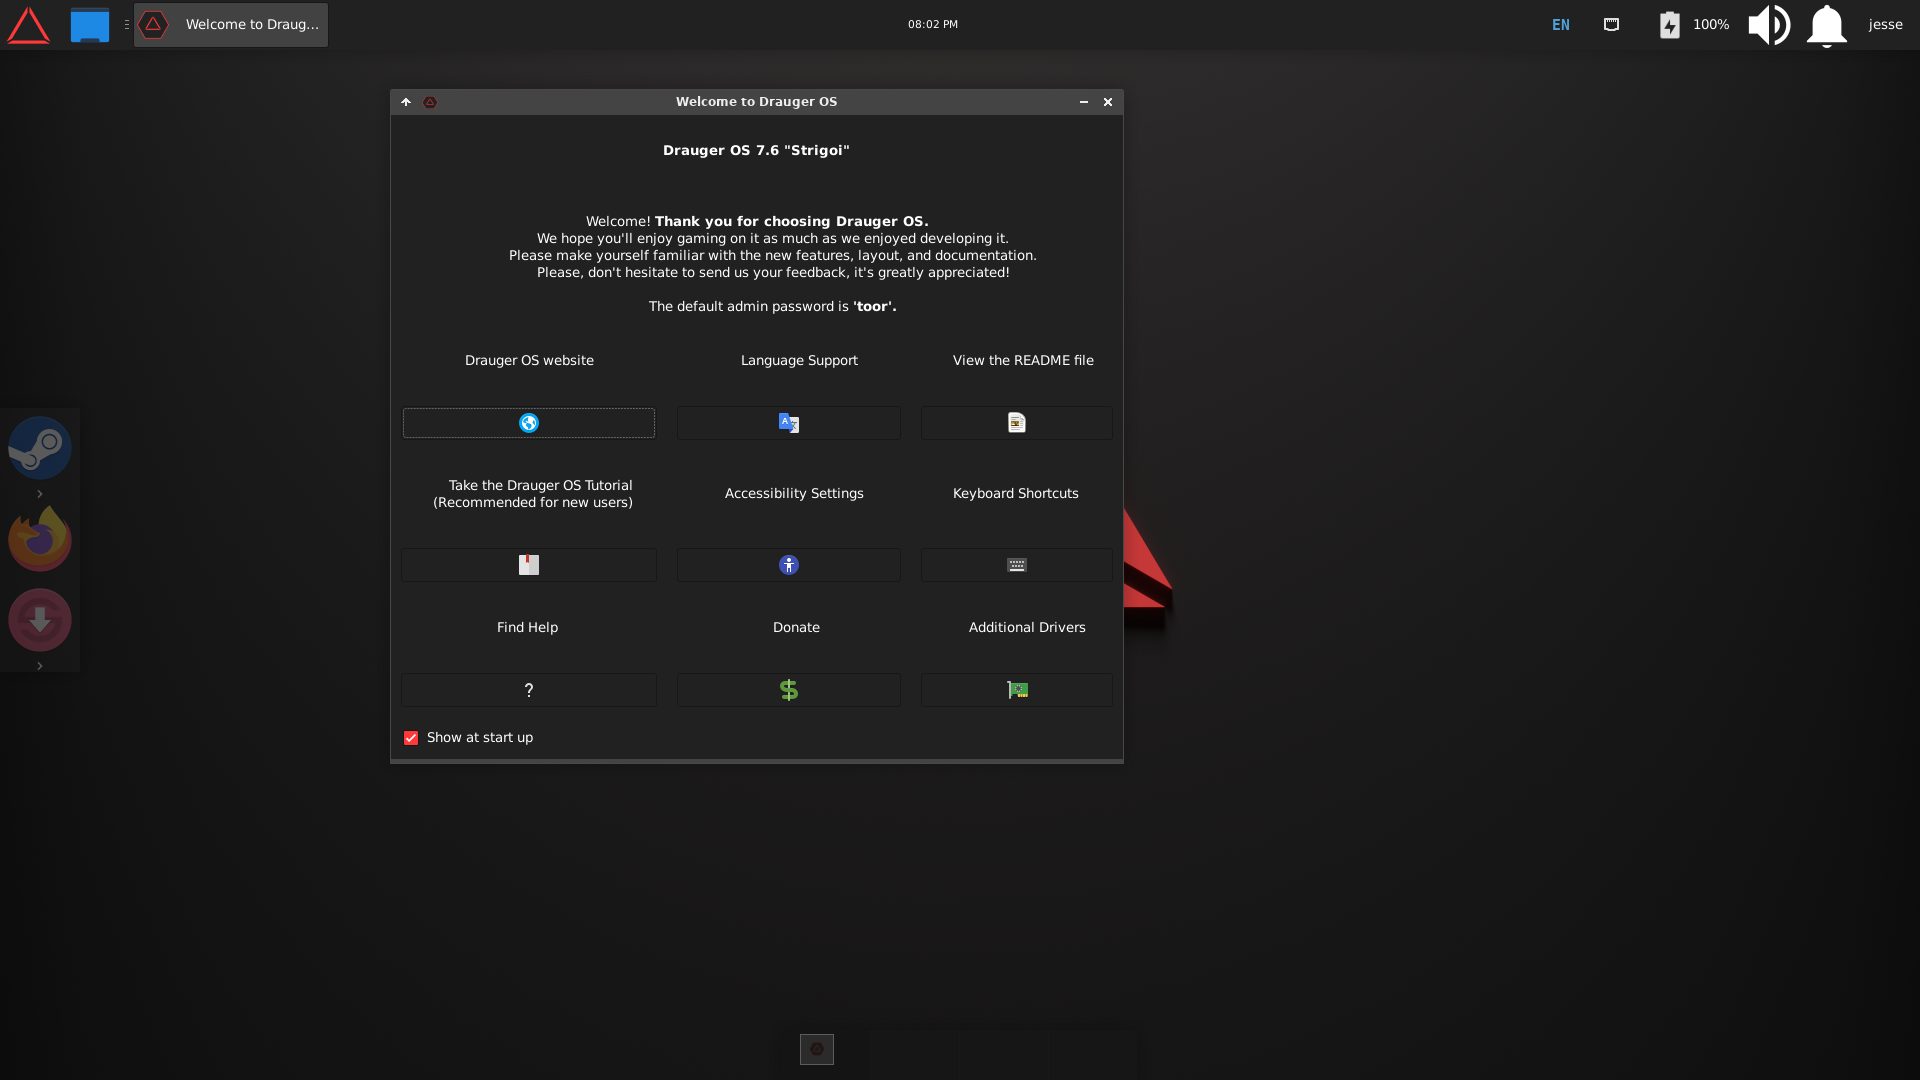This screenshot has height=1080, width=1920.
Task: Minimize the Welcome to Drauger OS window
Action: pyautogui.click(x=1084, y=102)
